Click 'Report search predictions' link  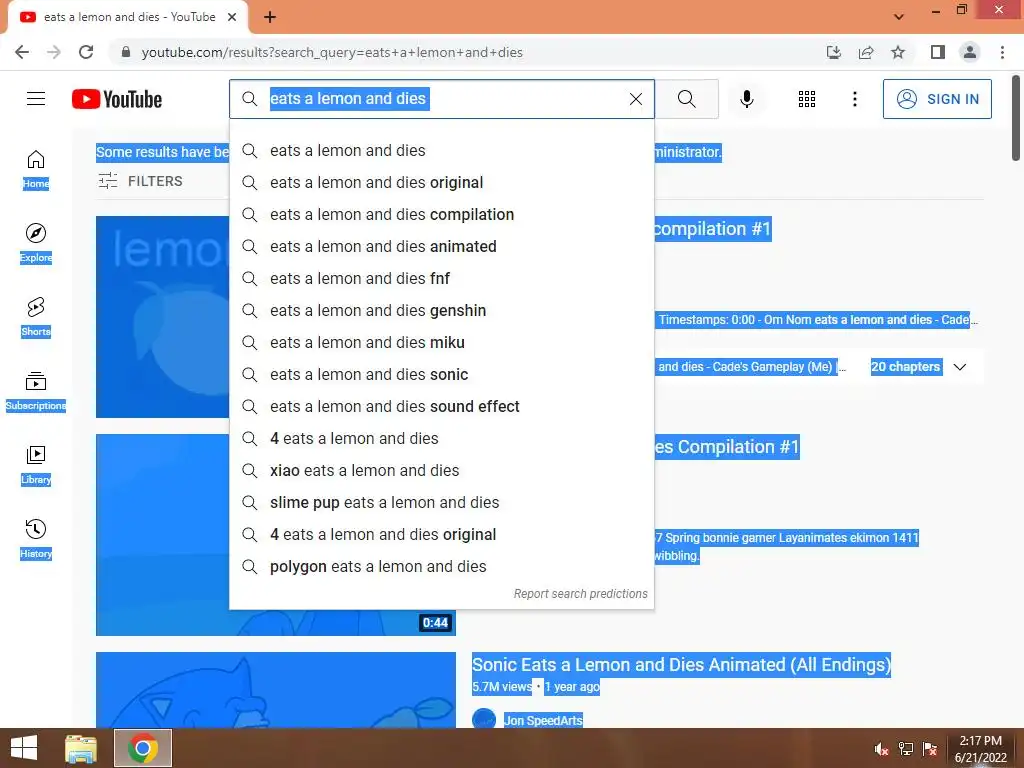click(580, 594)
